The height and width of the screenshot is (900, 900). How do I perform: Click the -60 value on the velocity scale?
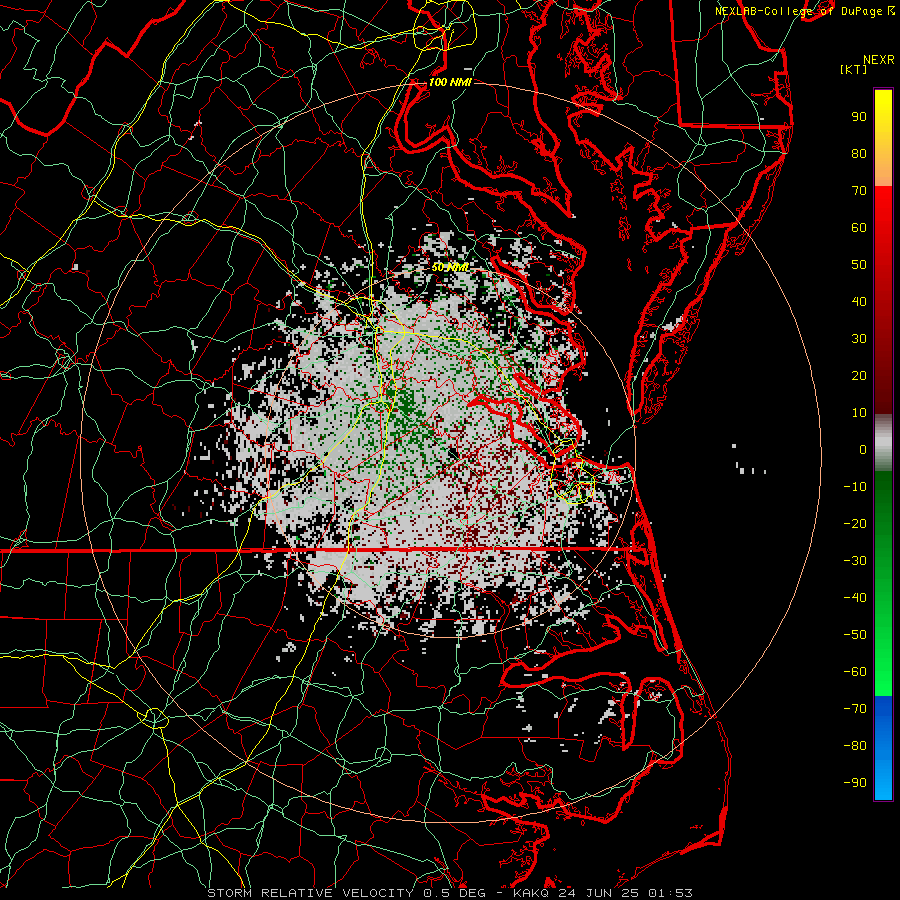tap(855, 672)
